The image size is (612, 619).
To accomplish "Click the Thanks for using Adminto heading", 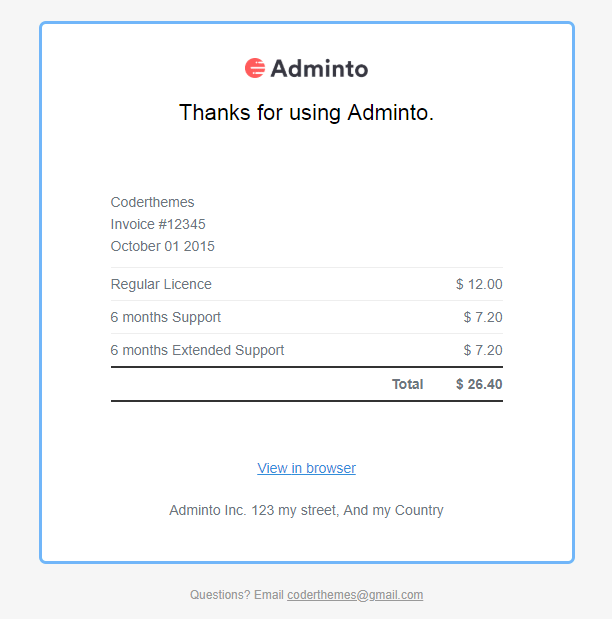I will tap(306, 113).
